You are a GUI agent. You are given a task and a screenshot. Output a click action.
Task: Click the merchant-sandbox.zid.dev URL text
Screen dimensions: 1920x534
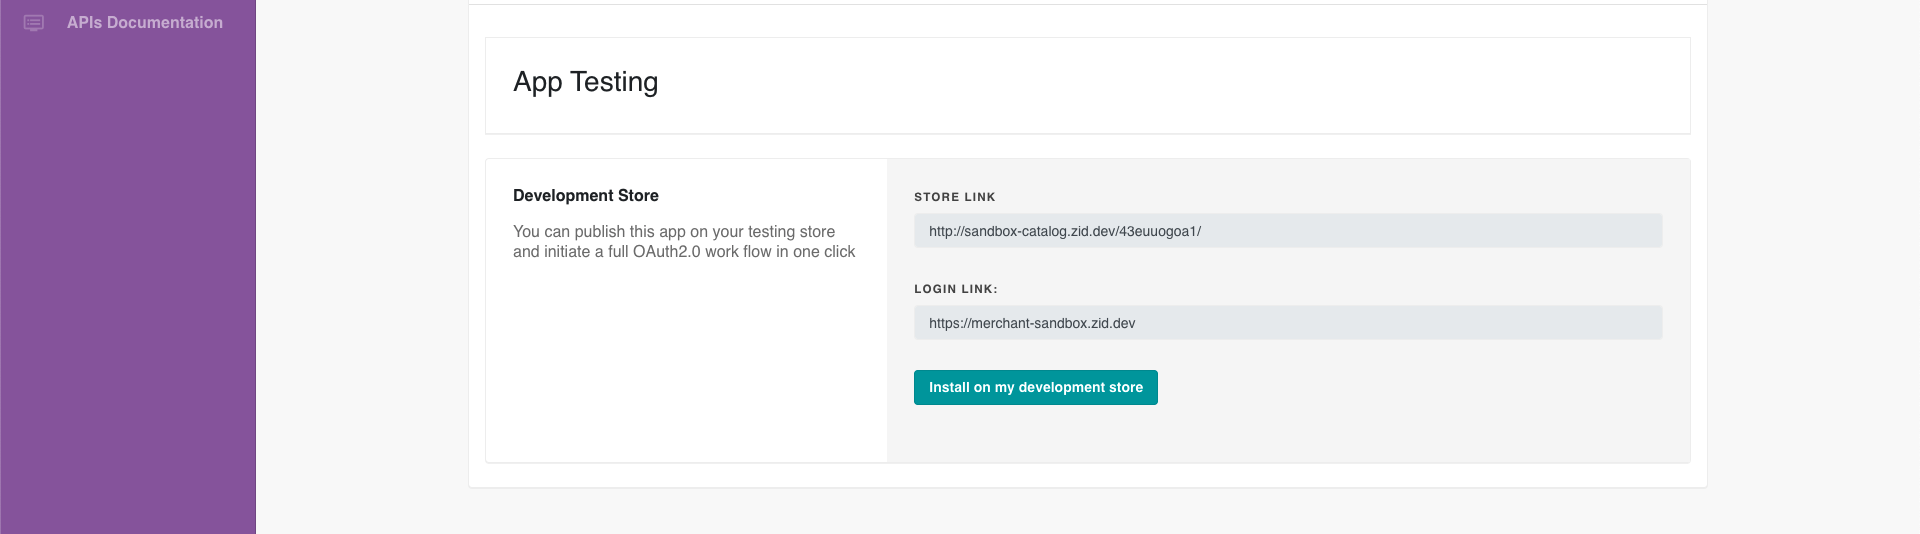pyautogui.click(x=1032, y=323)
